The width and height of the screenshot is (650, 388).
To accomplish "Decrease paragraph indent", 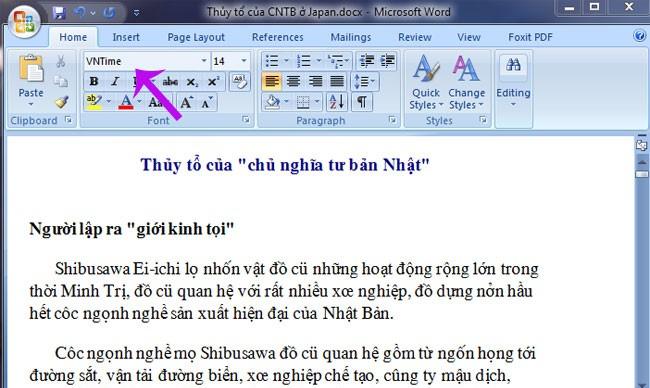I will click(366, 61).
